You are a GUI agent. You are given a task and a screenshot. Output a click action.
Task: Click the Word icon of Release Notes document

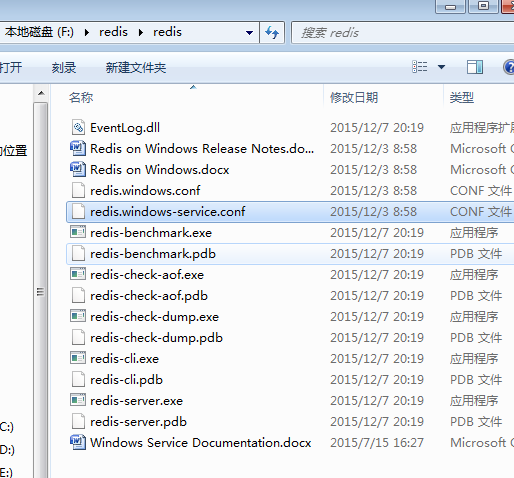(x=78, y=148)
